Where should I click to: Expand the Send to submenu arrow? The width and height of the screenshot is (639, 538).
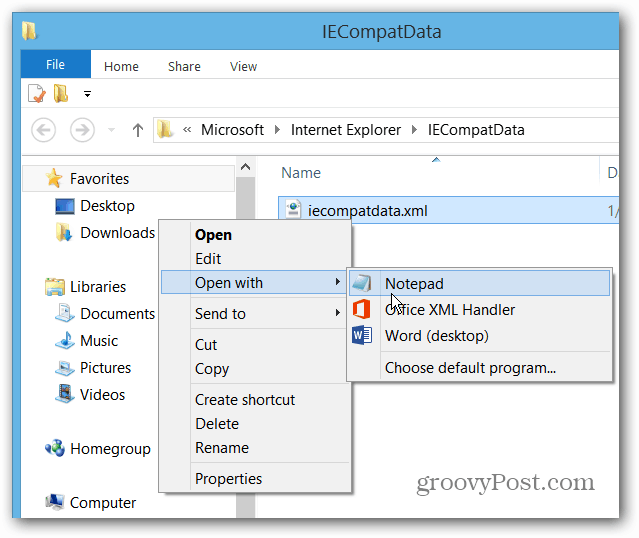coord(337,313)
